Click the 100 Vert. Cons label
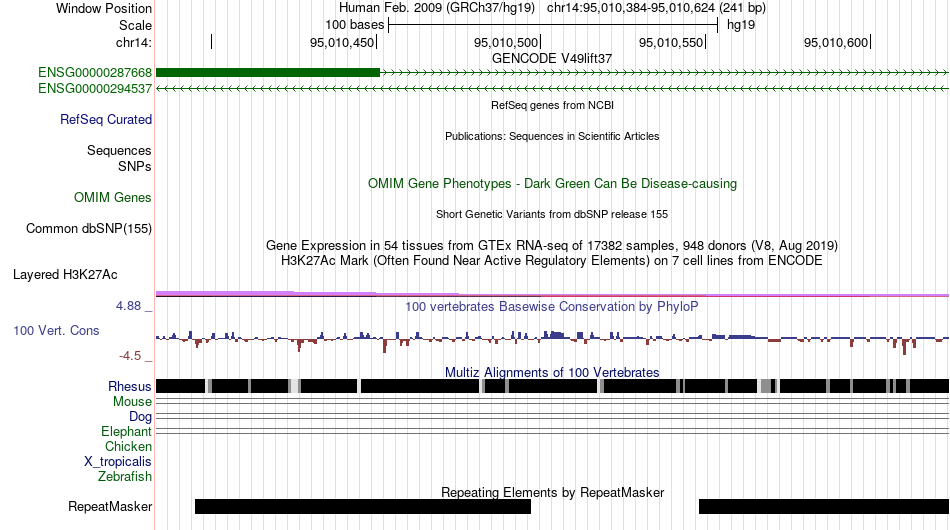The height and width of the screenshot is (530, 950). coord(56,330)
